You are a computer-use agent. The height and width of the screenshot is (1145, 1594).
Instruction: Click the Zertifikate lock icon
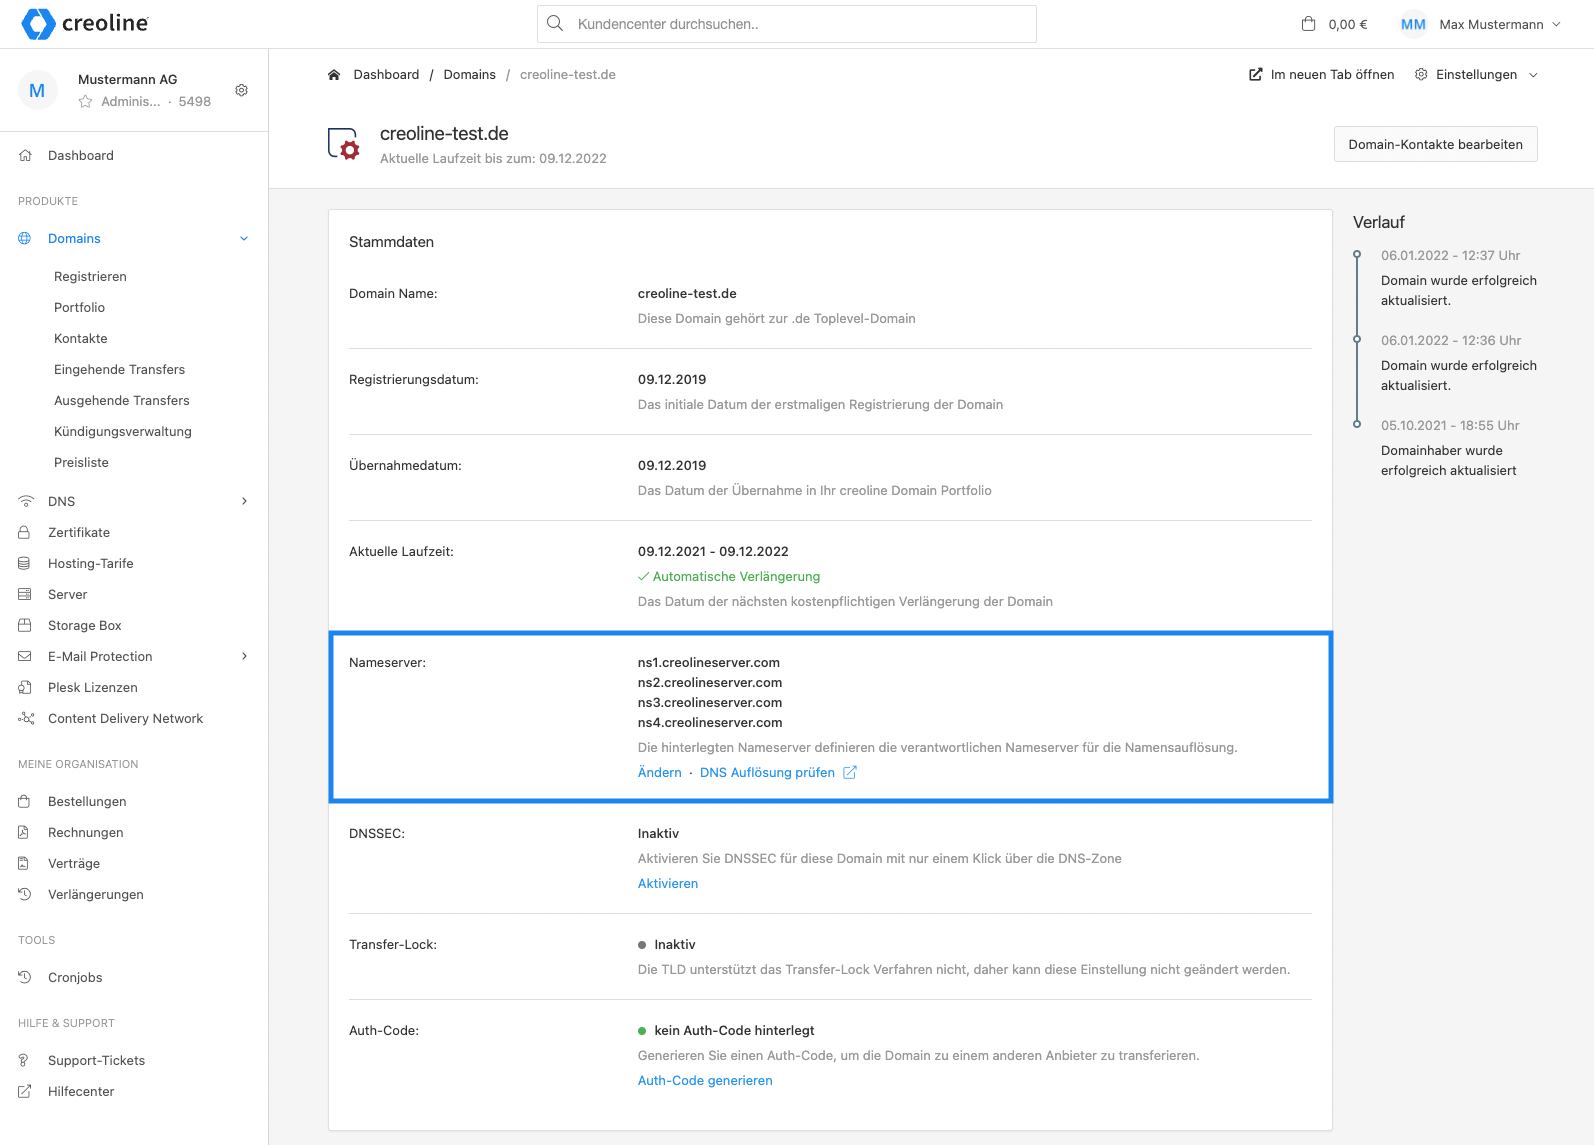(24, 532)
